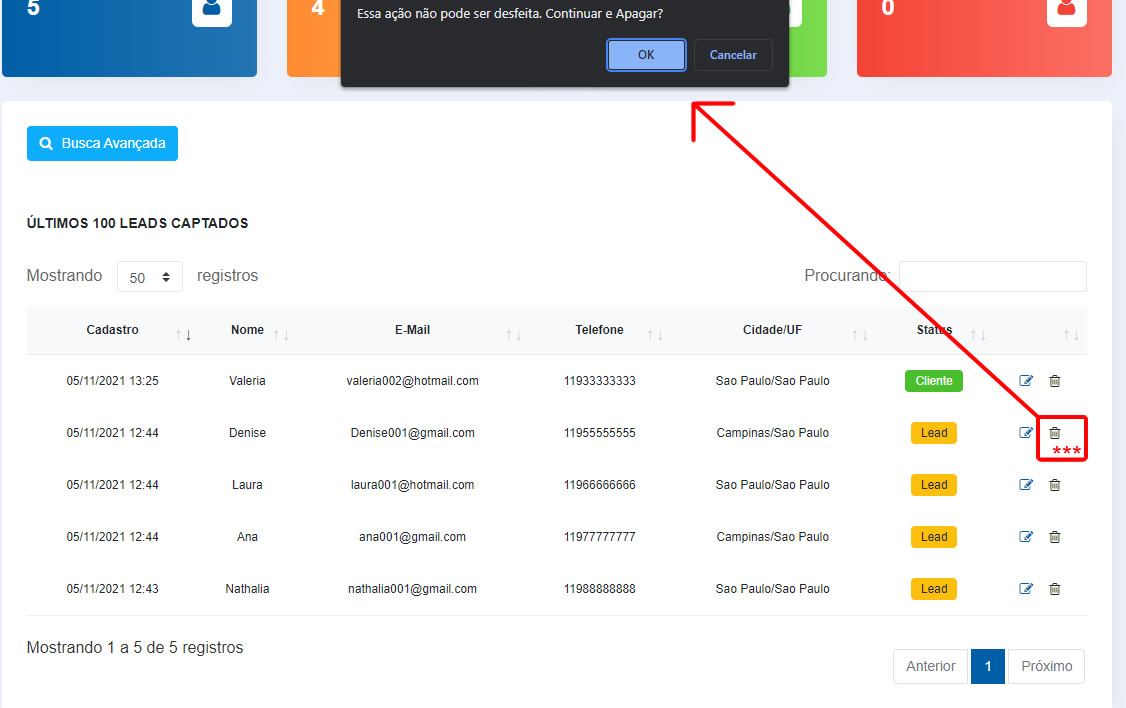The height and width of the screenshot is (708, 1126).
Task: Go to Próximo page
Action: click(x=1046, y=666)
